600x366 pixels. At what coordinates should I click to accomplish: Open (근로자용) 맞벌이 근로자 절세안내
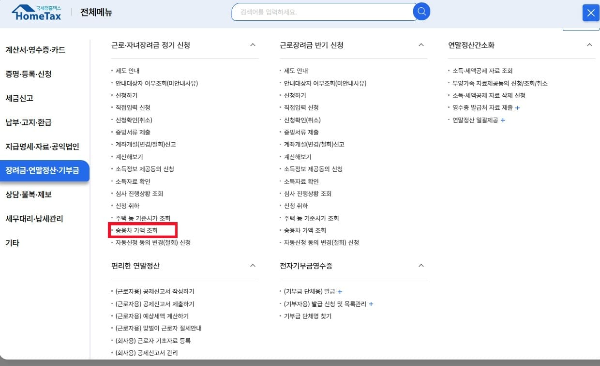pos(158,328)
